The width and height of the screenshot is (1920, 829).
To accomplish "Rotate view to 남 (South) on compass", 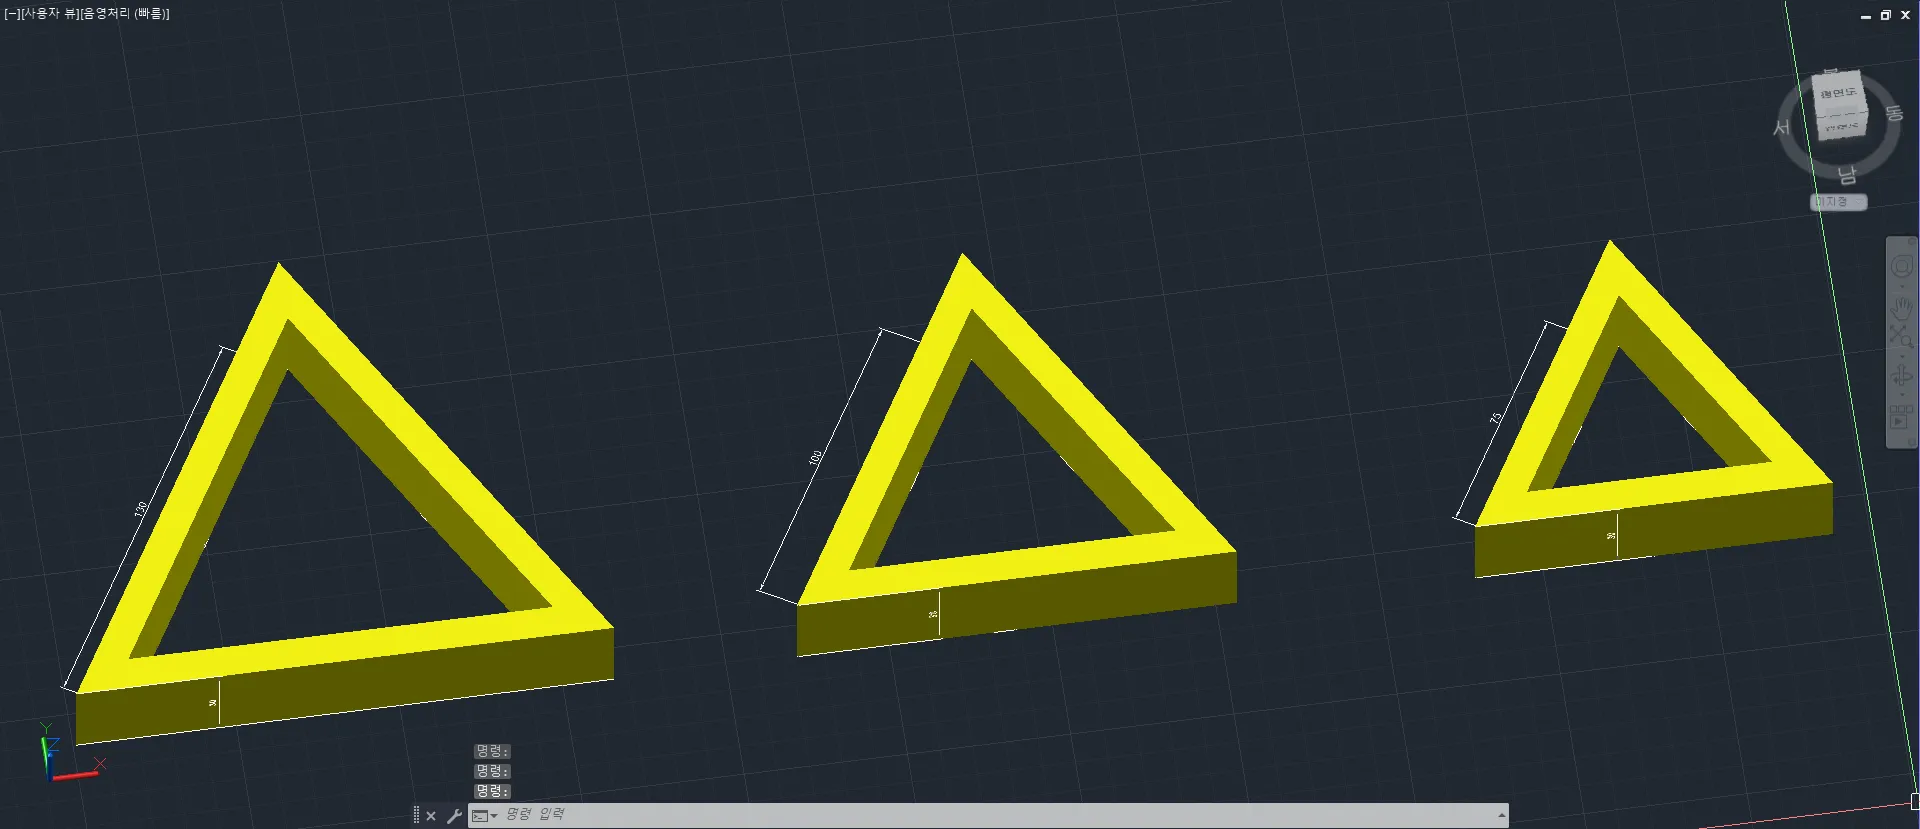I will click(x=1846, y=176).
